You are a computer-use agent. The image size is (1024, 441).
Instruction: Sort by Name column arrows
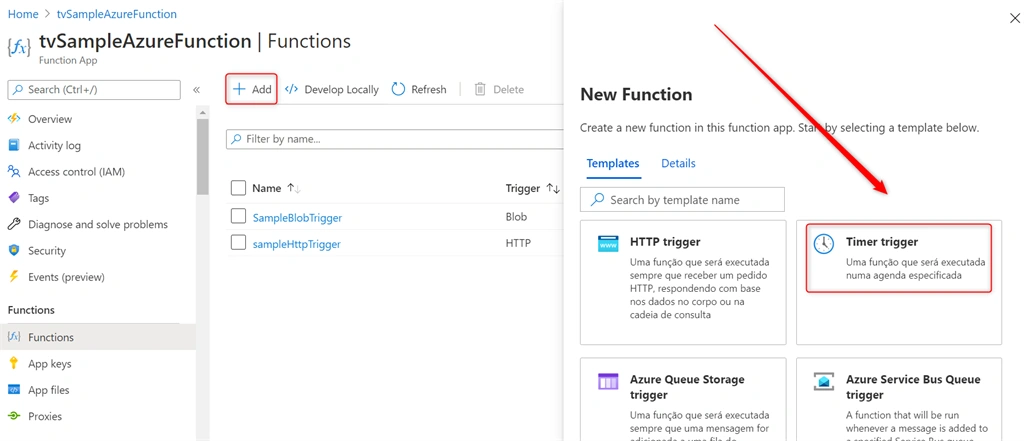(x=293, y=188)
